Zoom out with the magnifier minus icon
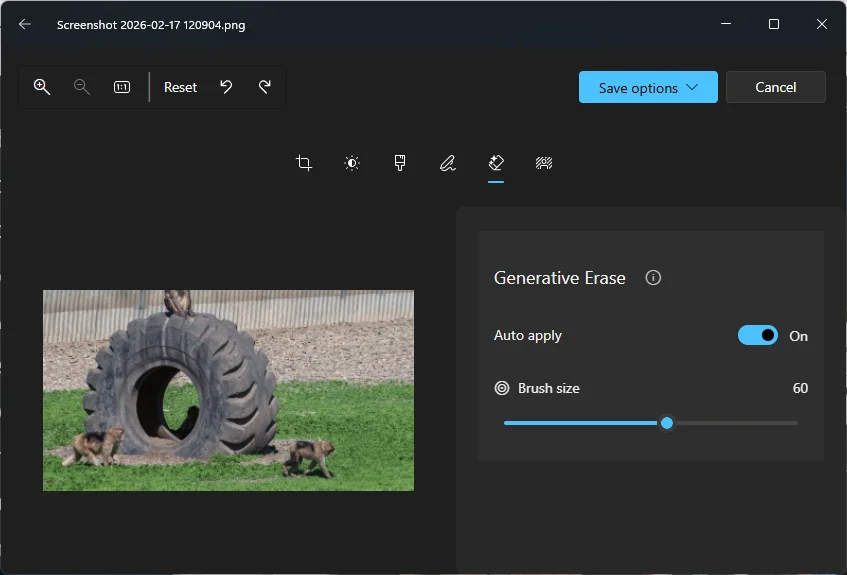The width and height of the screenshot is (847, 575). point(82,87)
